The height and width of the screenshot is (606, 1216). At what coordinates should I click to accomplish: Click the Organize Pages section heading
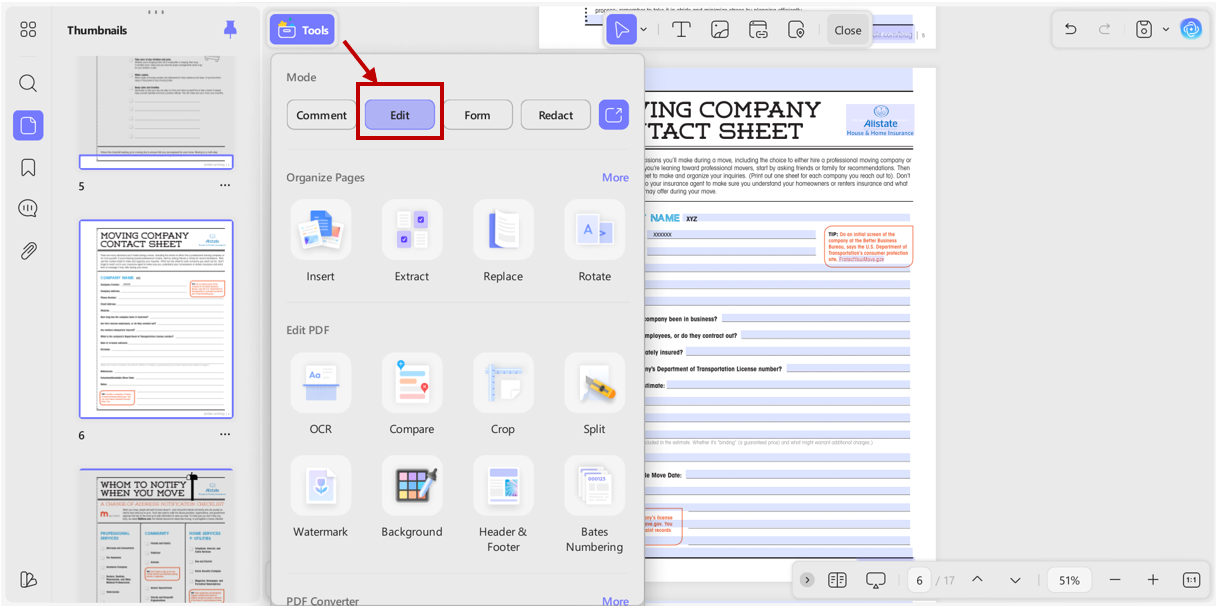[x=325, y=177]
